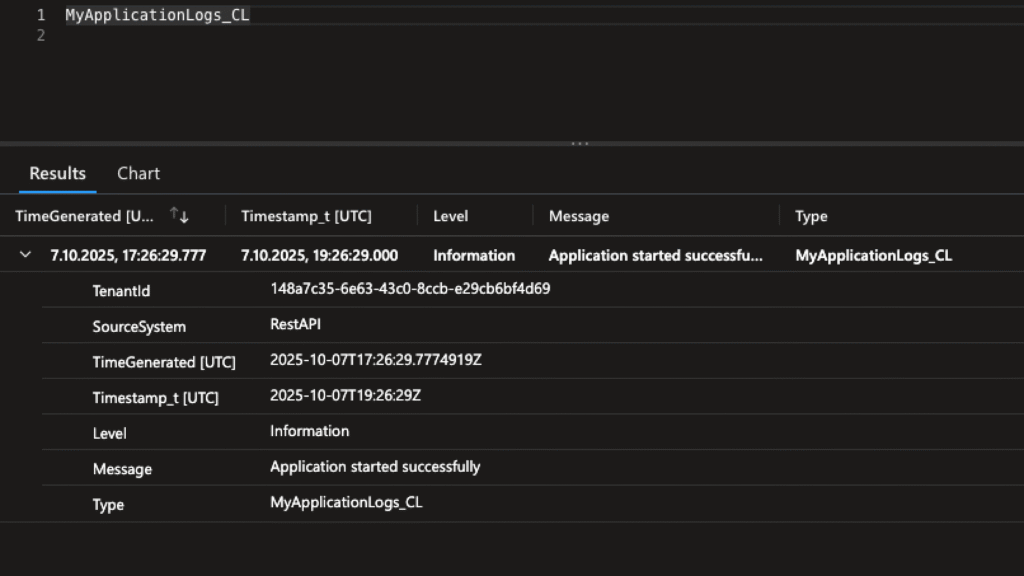
Task: Click the MyApplicationLogs_CL query text in editor
Action: click(x=157, y=15)
